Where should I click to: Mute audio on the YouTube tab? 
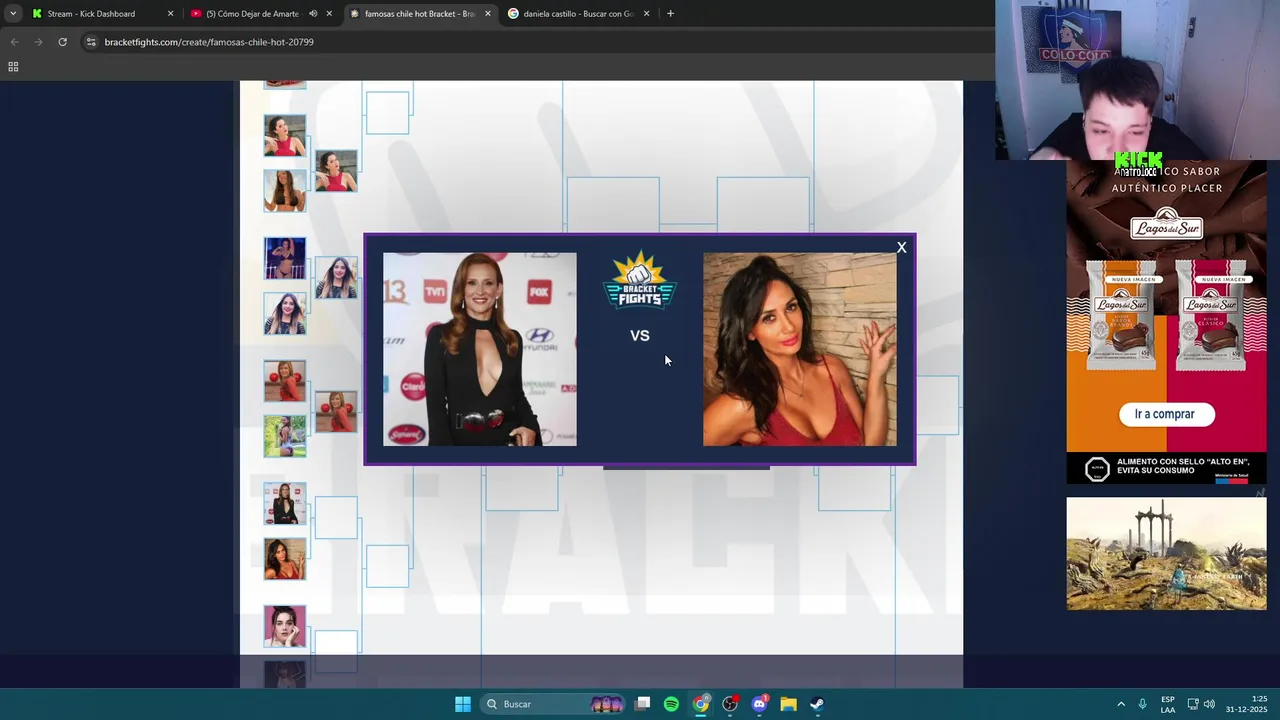(312, 14)
